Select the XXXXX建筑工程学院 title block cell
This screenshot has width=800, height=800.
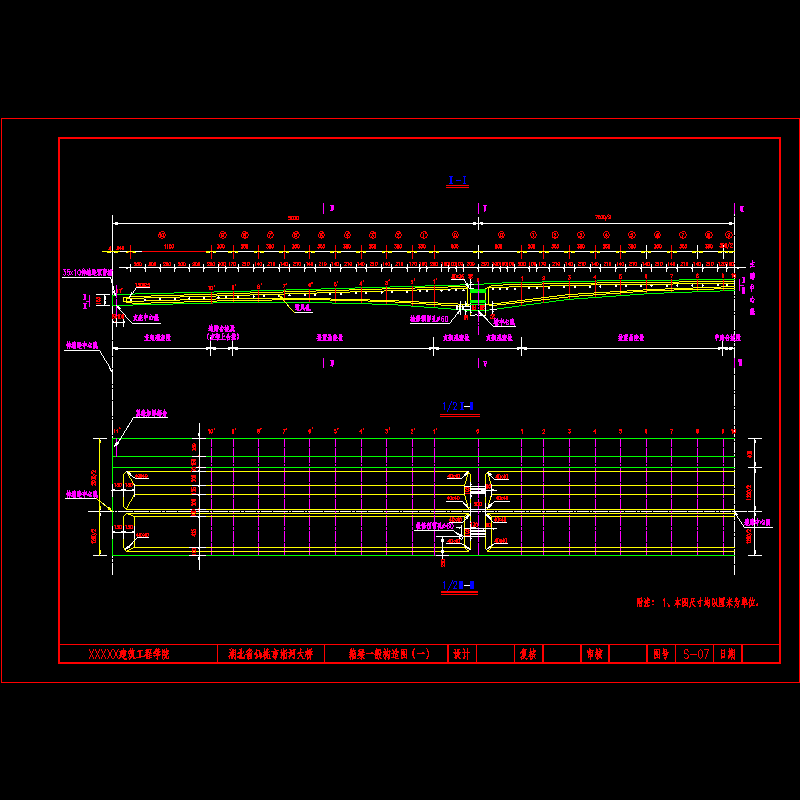pyautogui.click(x=129, y=654)
